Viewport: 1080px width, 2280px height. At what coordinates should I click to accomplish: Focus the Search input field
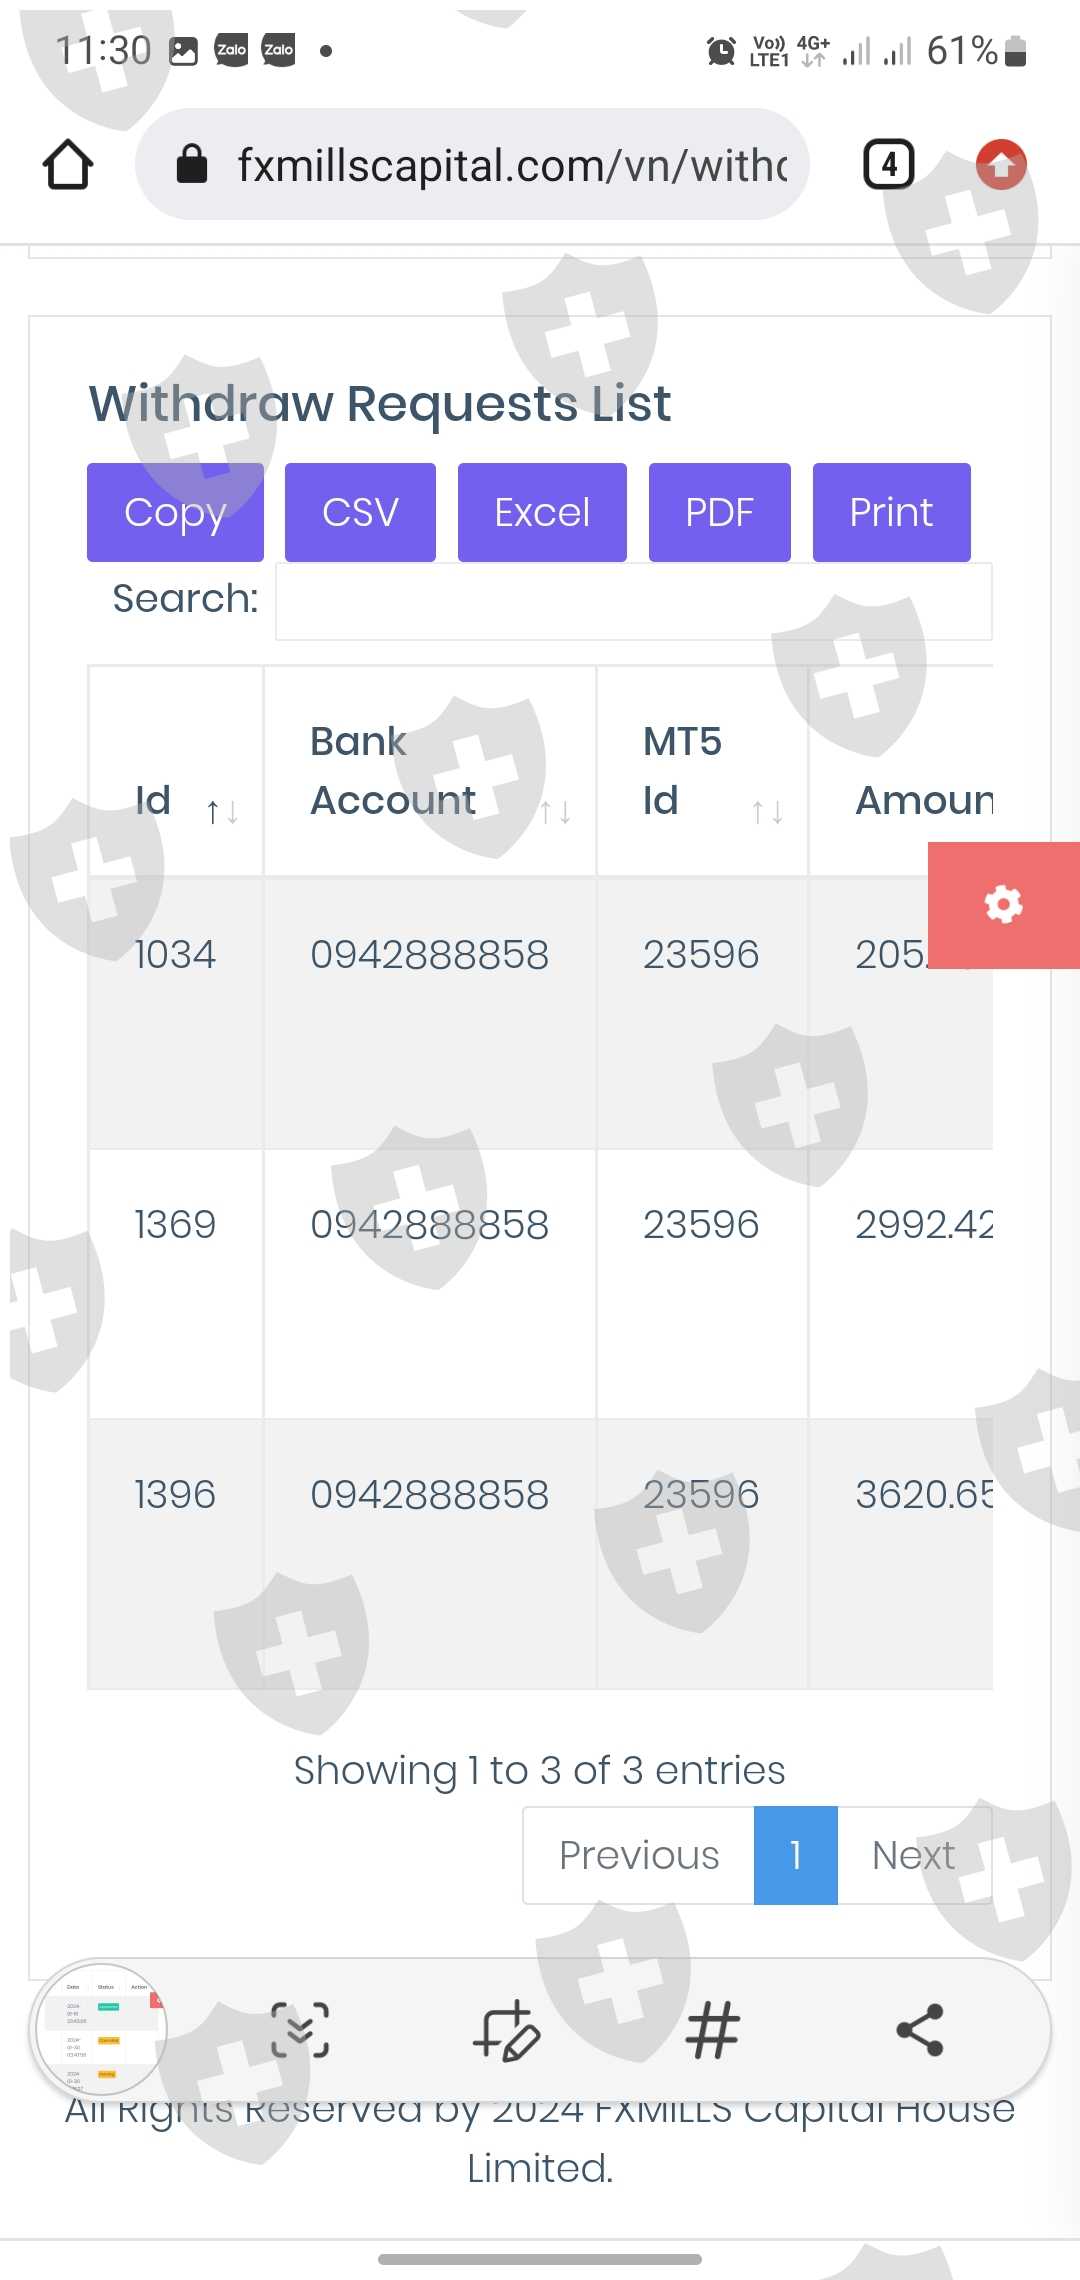click(633, 601)
